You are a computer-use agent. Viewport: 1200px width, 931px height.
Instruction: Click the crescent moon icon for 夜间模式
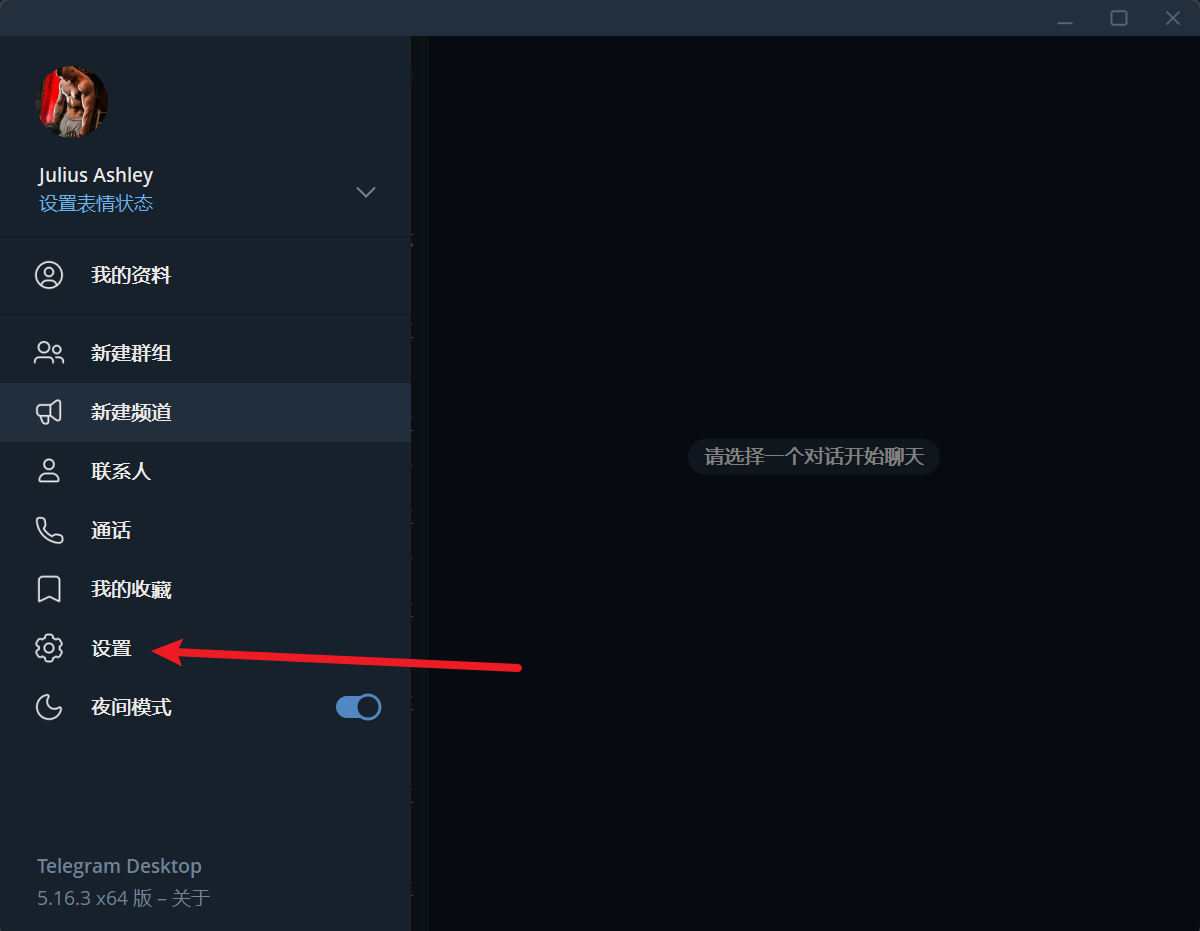pos(49,707)
